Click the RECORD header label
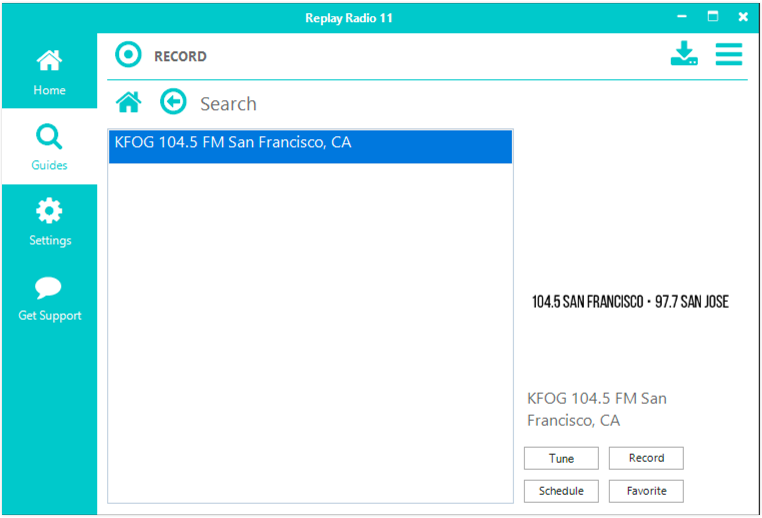 180,56
